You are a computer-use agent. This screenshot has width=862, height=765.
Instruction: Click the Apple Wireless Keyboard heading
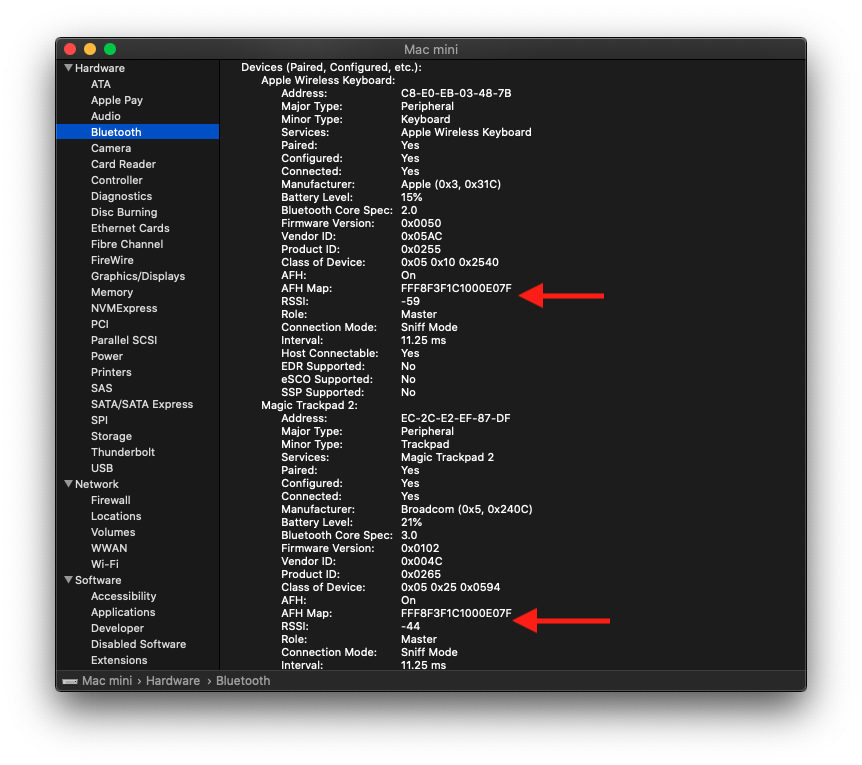(328, 80)
